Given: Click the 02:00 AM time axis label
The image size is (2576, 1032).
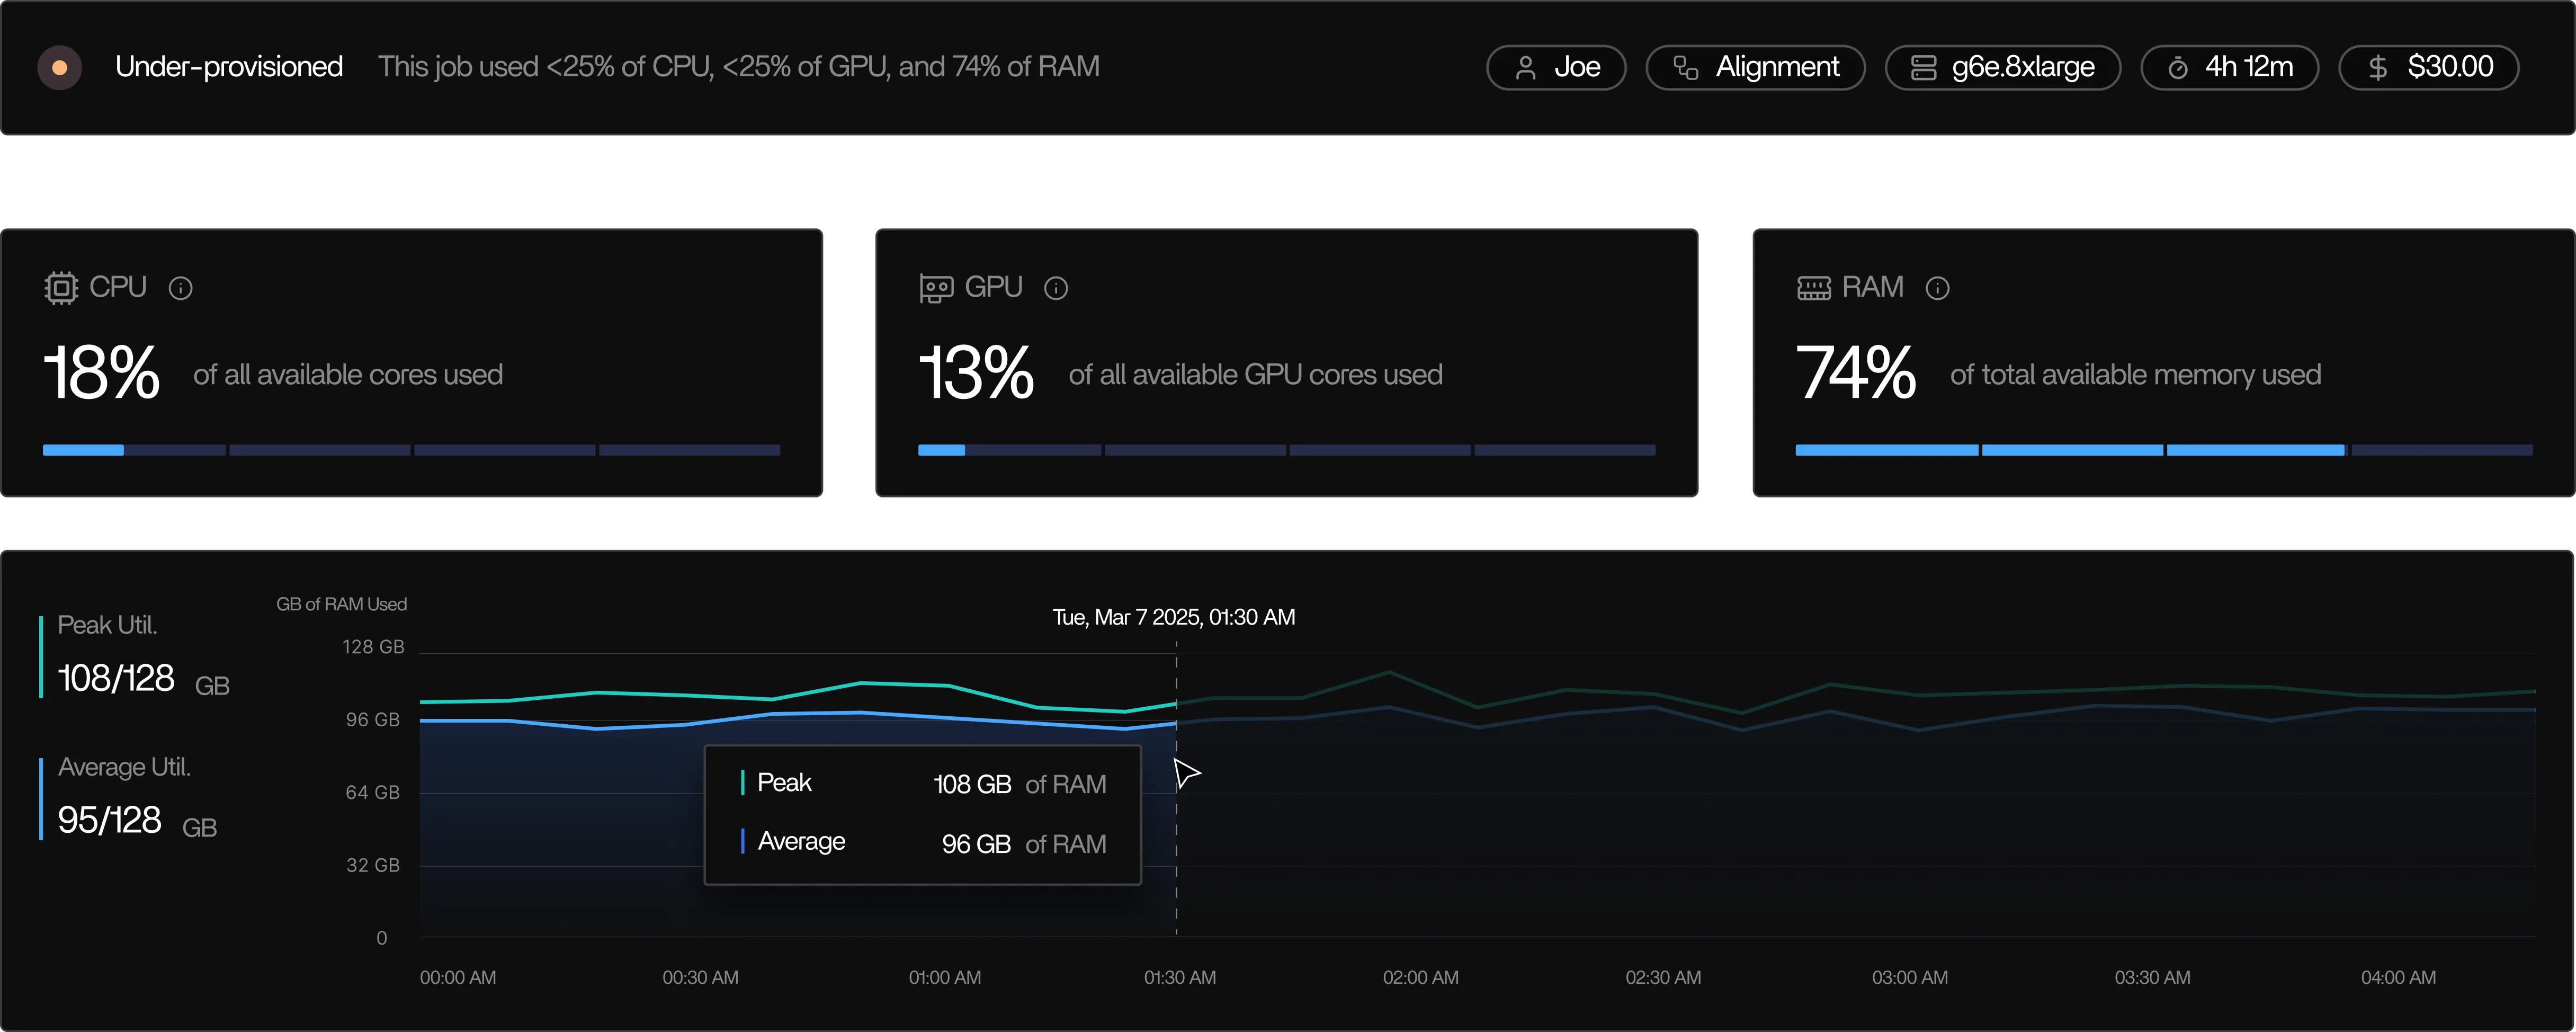Looking at the screenshot, I should click(1420, 977).
